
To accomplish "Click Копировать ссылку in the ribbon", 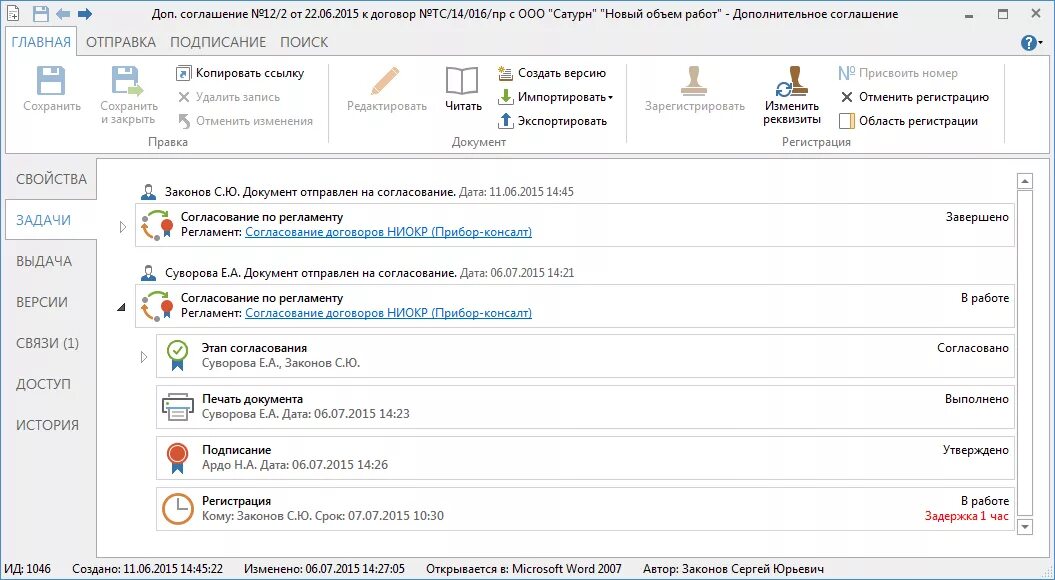I will 240,73.
